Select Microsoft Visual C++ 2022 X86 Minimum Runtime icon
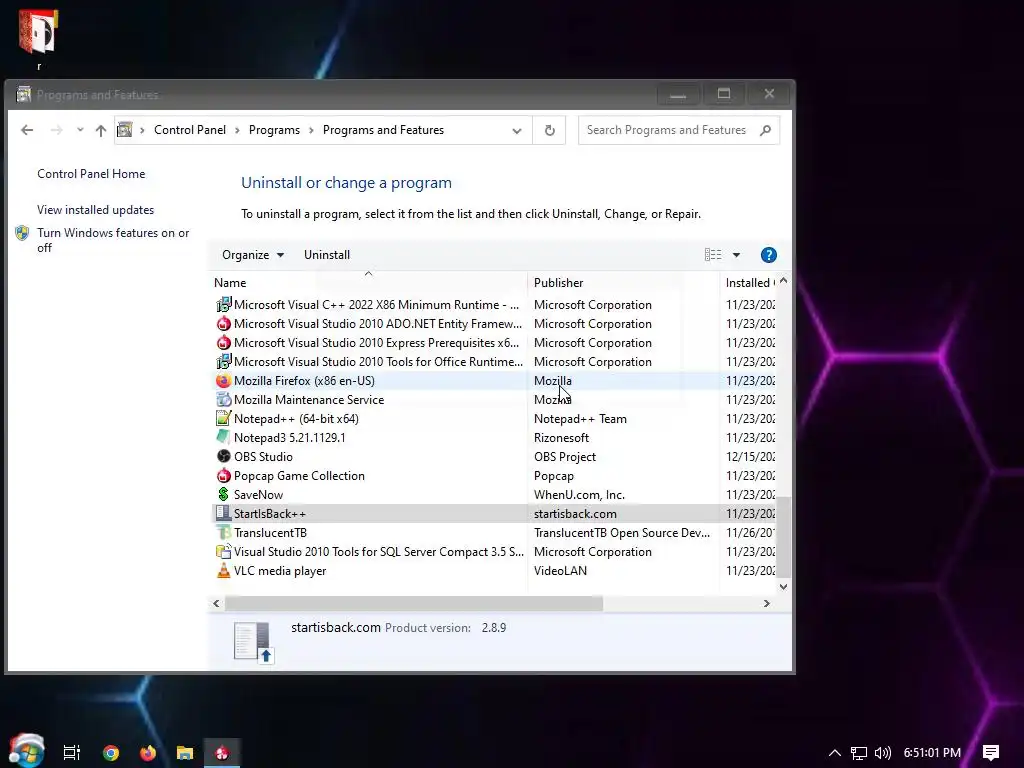This screenshot has width=1024, height=768. click(x=223, y=304)
